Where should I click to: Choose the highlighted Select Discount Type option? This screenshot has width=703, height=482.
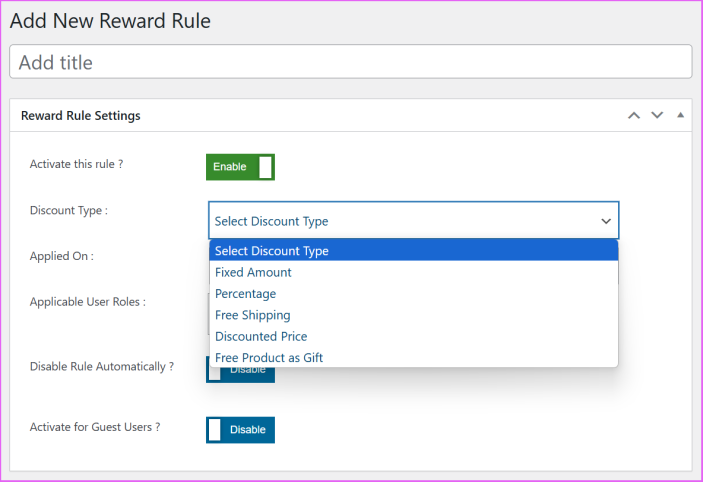pos(413,251)
